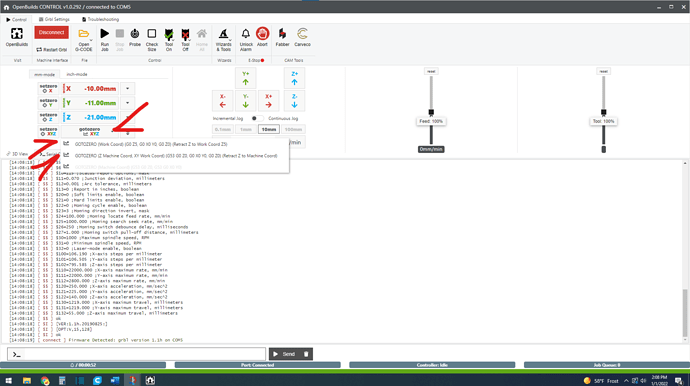Click the Controller: Idle status bar
The height and width of the screenshot is (386, 690).
(x=432, y=365)
